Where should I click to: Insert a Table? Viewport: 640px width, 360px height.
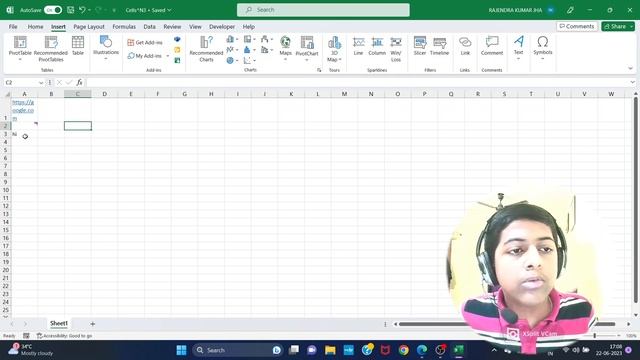(78, 45)
